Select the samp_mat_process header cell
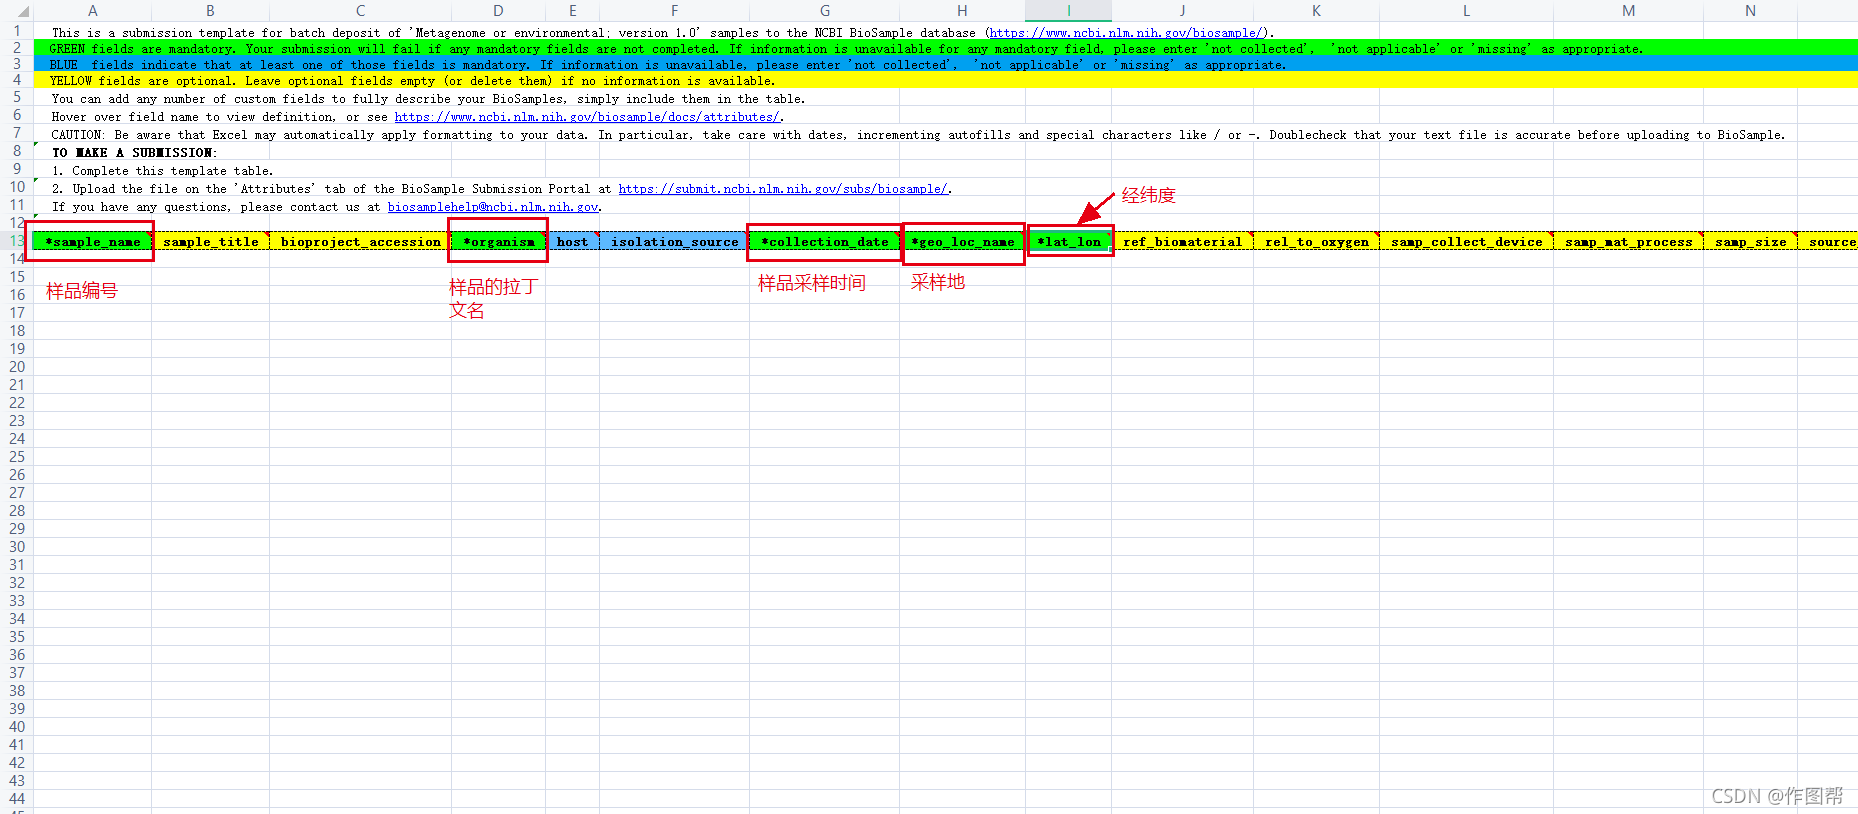Screen dimensions: 1858x814 pyautogui.click(x=1629, y=241)
